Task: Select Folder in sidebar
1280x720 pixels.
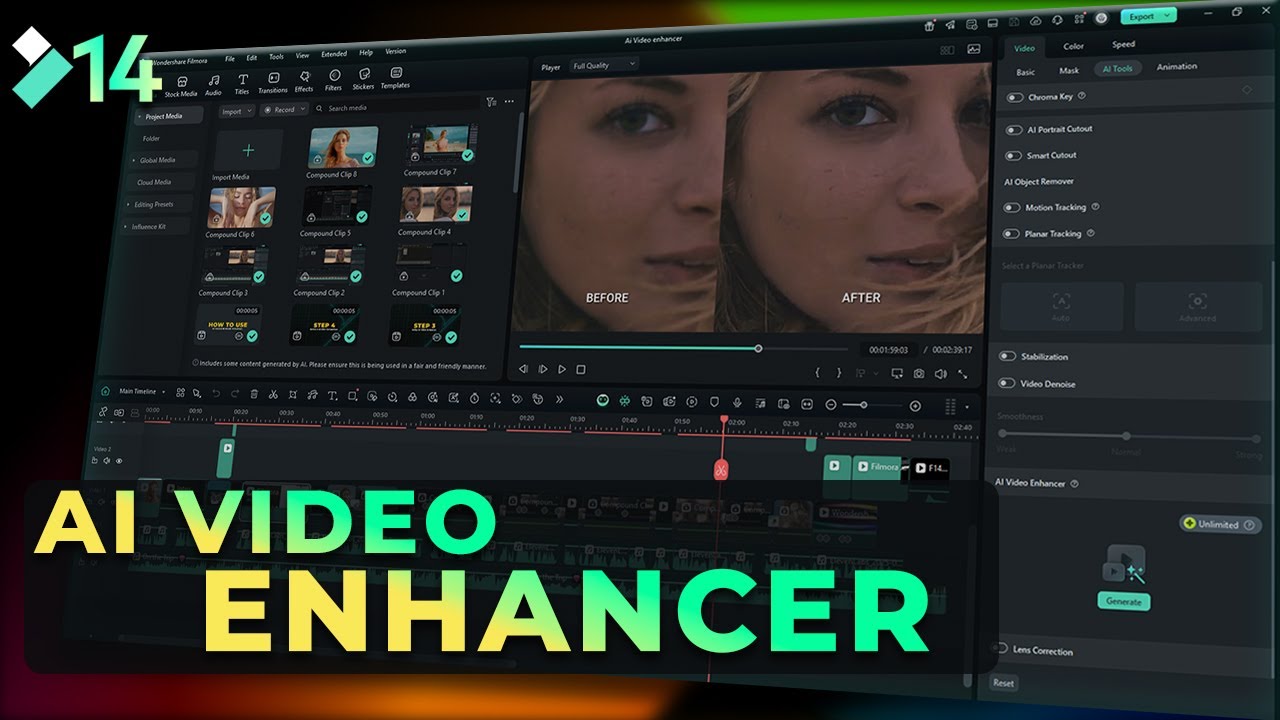Action: (151, 139)
